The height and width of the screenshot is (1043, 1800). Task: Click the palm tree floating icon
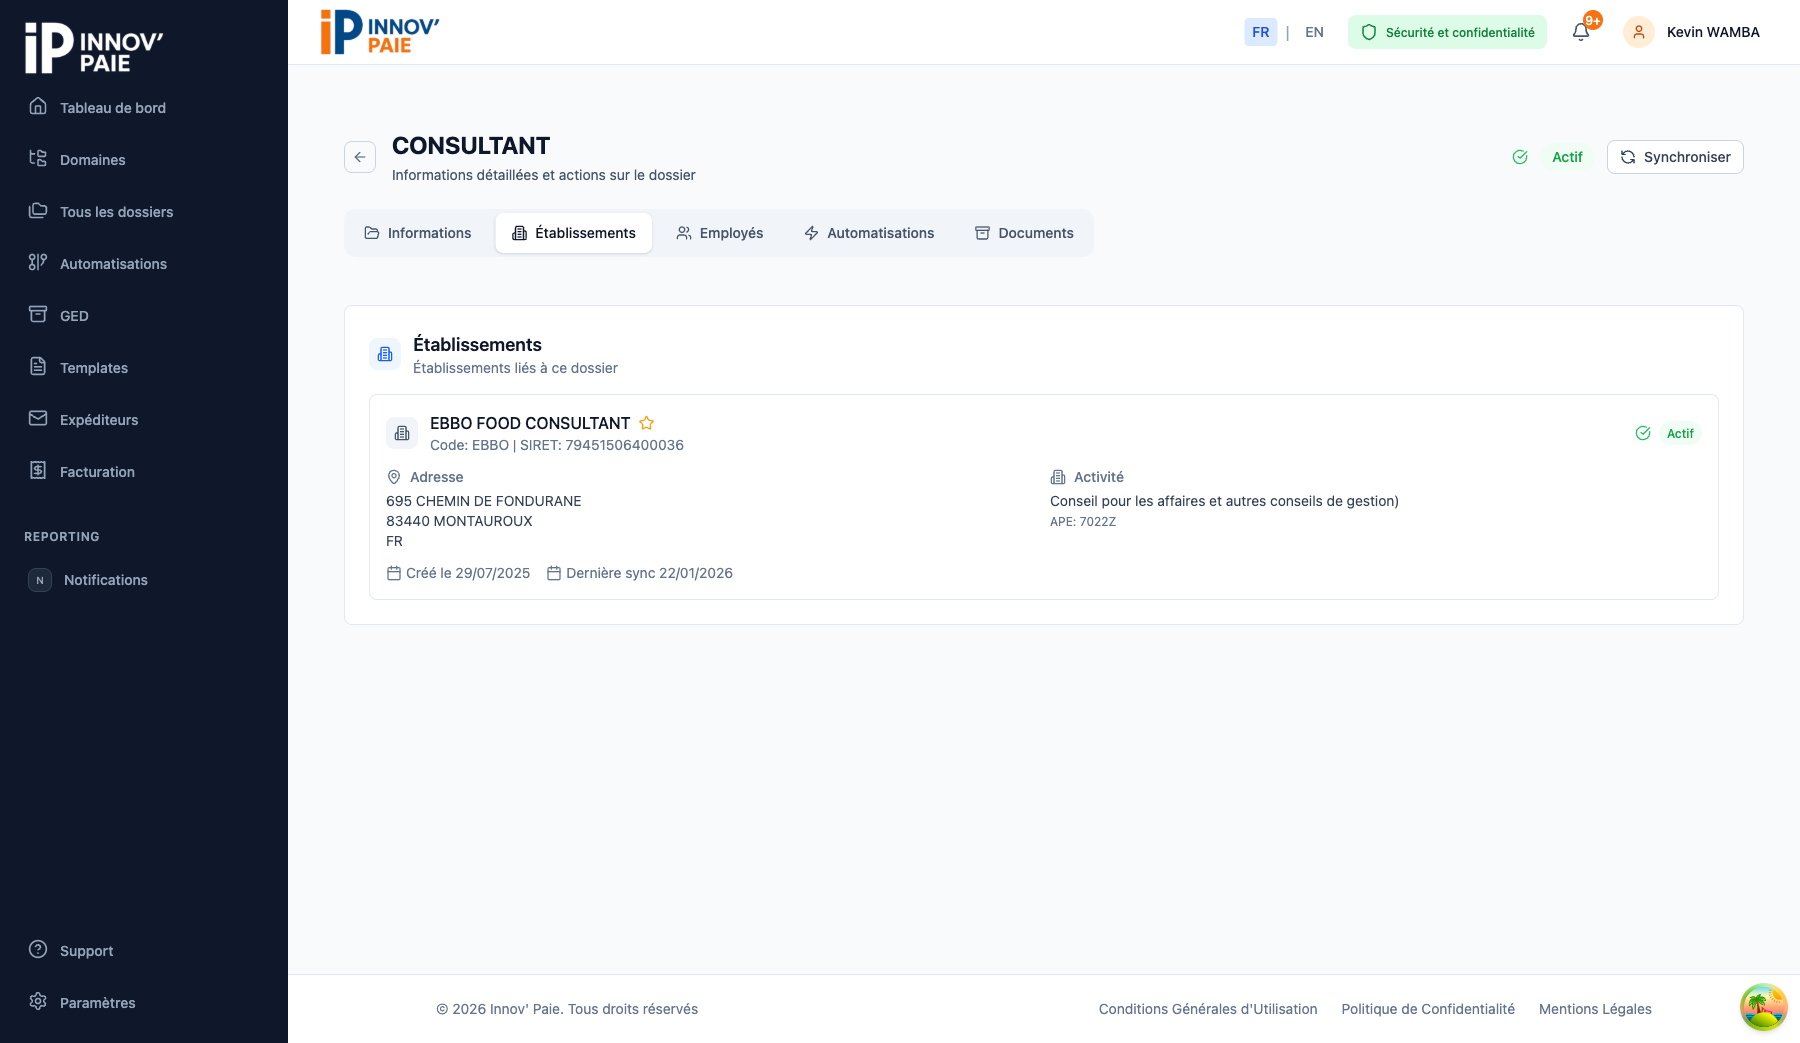[x=1763, y=1006]
